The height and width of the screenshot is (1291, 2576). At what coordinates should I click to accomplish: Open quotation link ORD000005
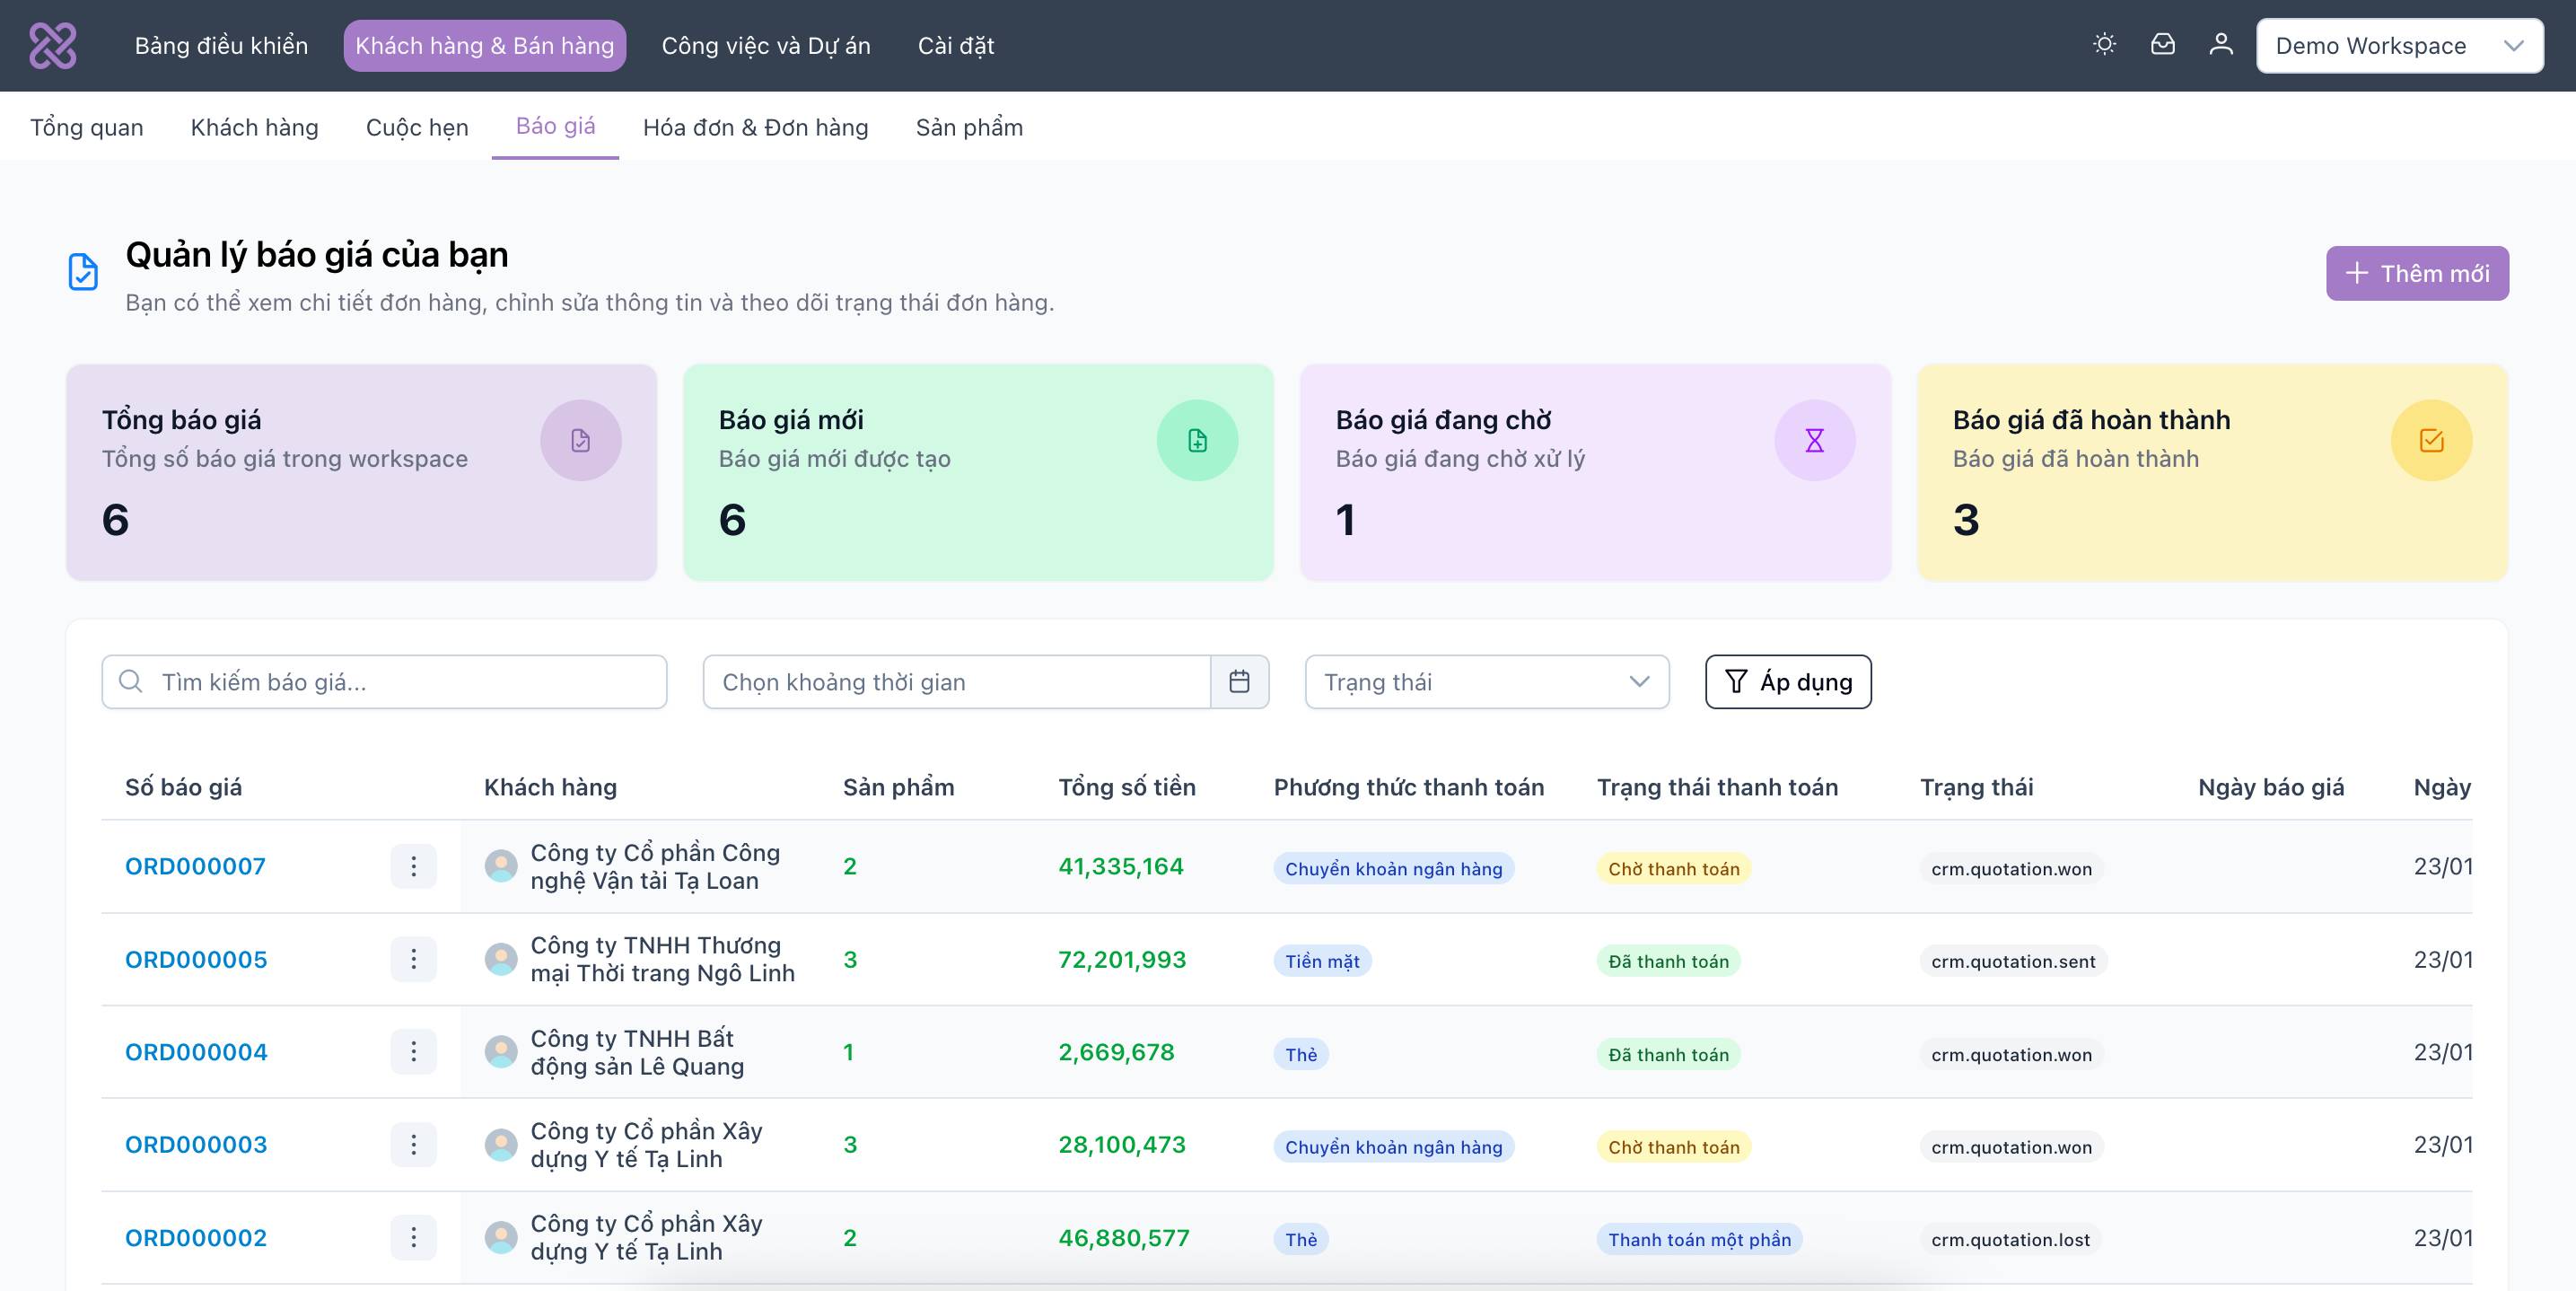point(196,959)
